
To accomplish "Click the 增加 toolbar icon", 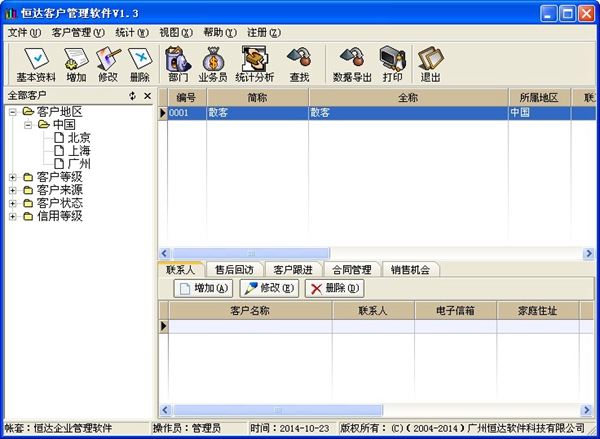I will (x=76, y=65).
